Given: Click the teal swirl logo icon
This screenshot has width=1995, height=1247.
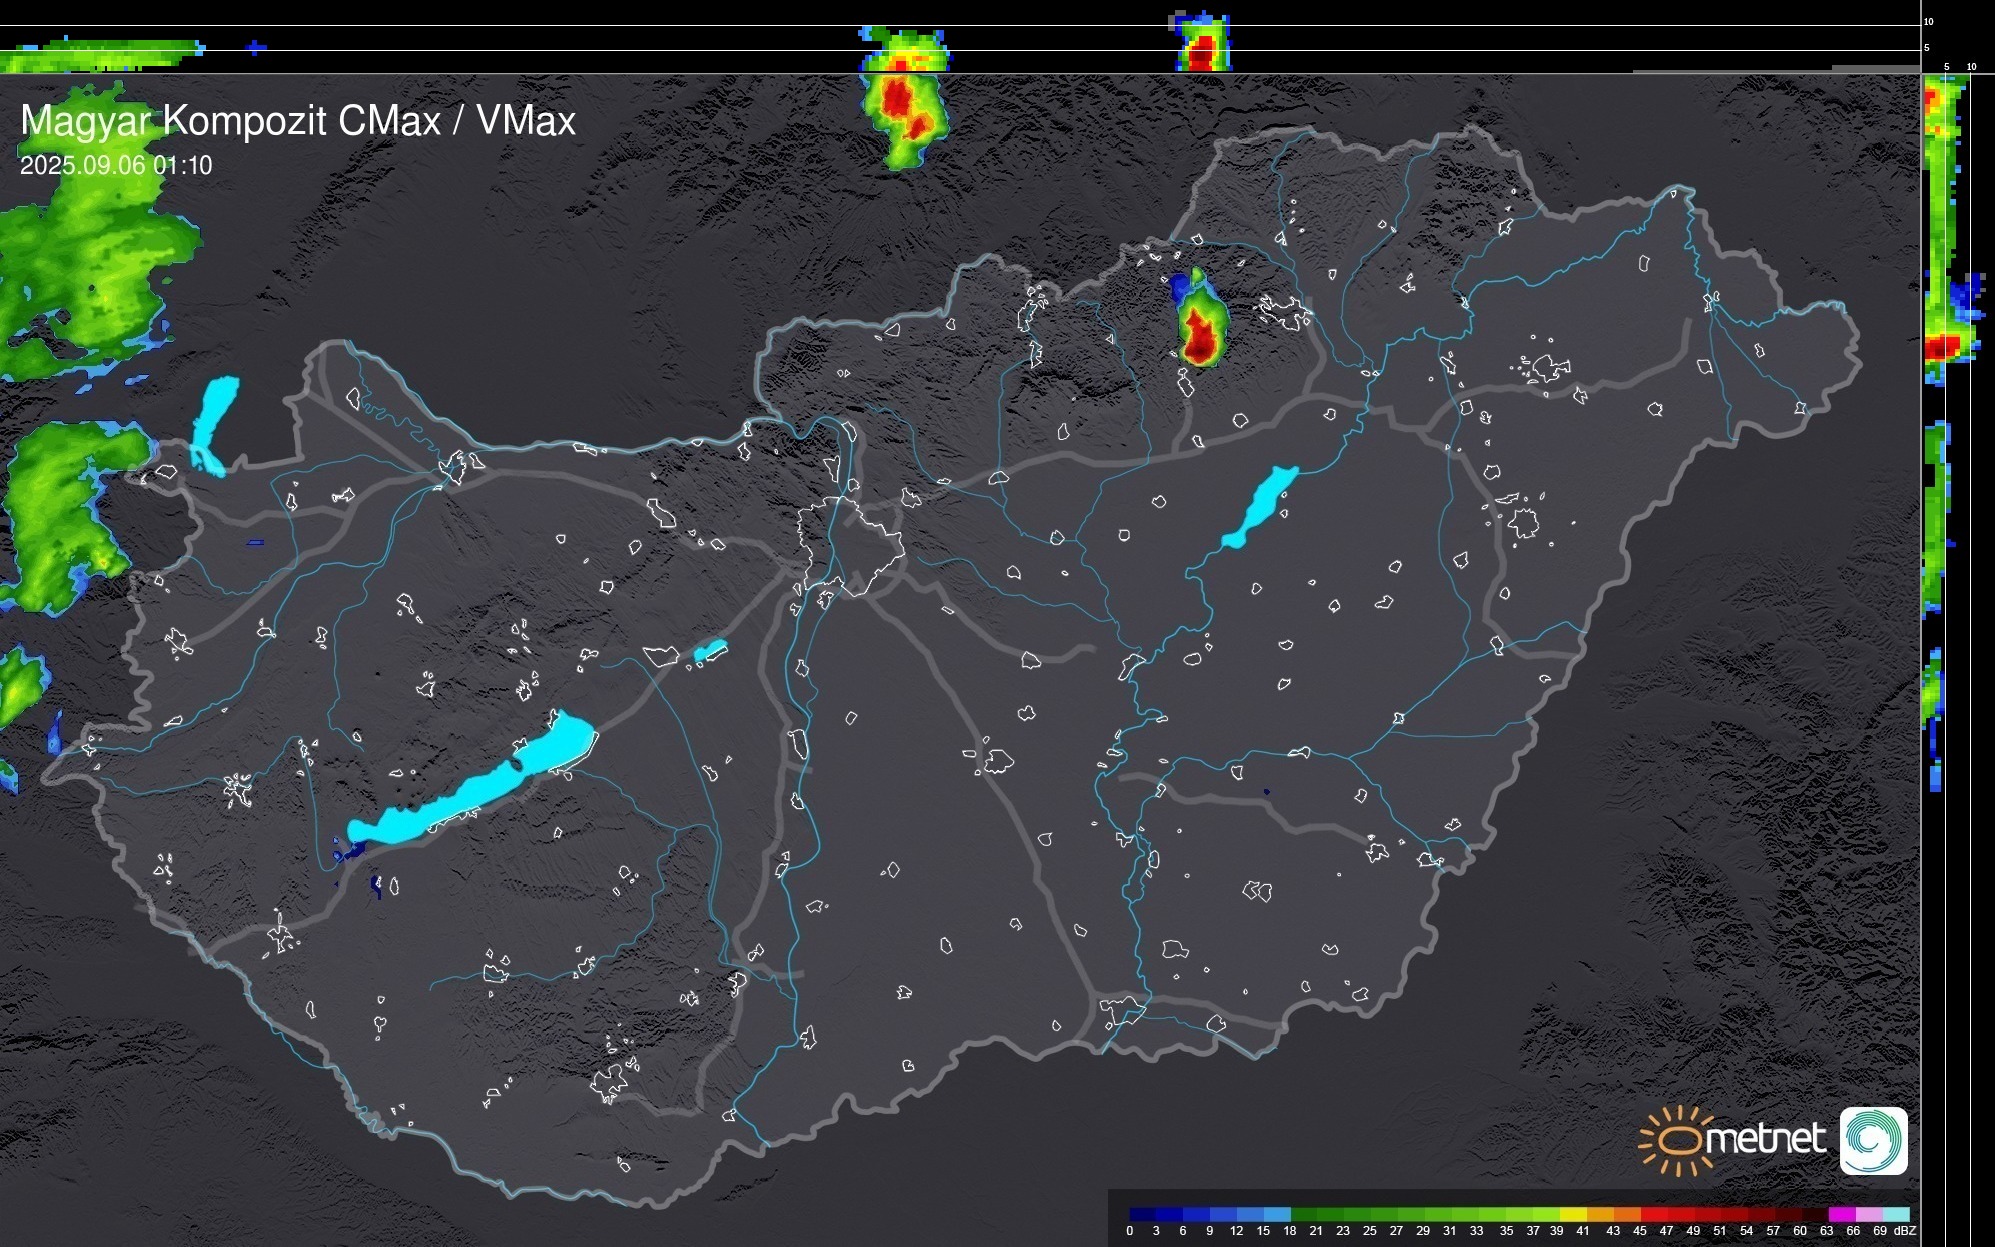Looking at the screenshot, I should (x=1873, y=1140).
